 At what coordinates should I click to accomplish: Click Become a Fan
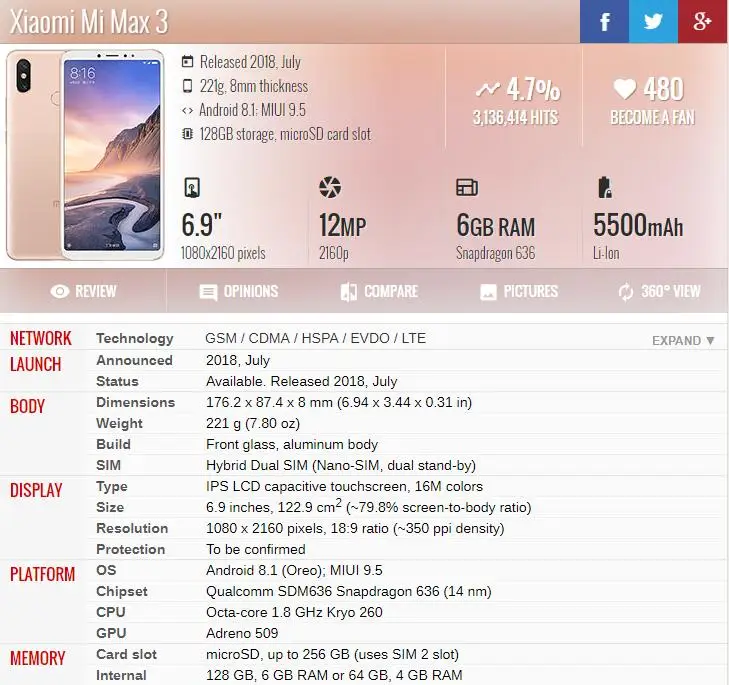click(x=652, y=118)
